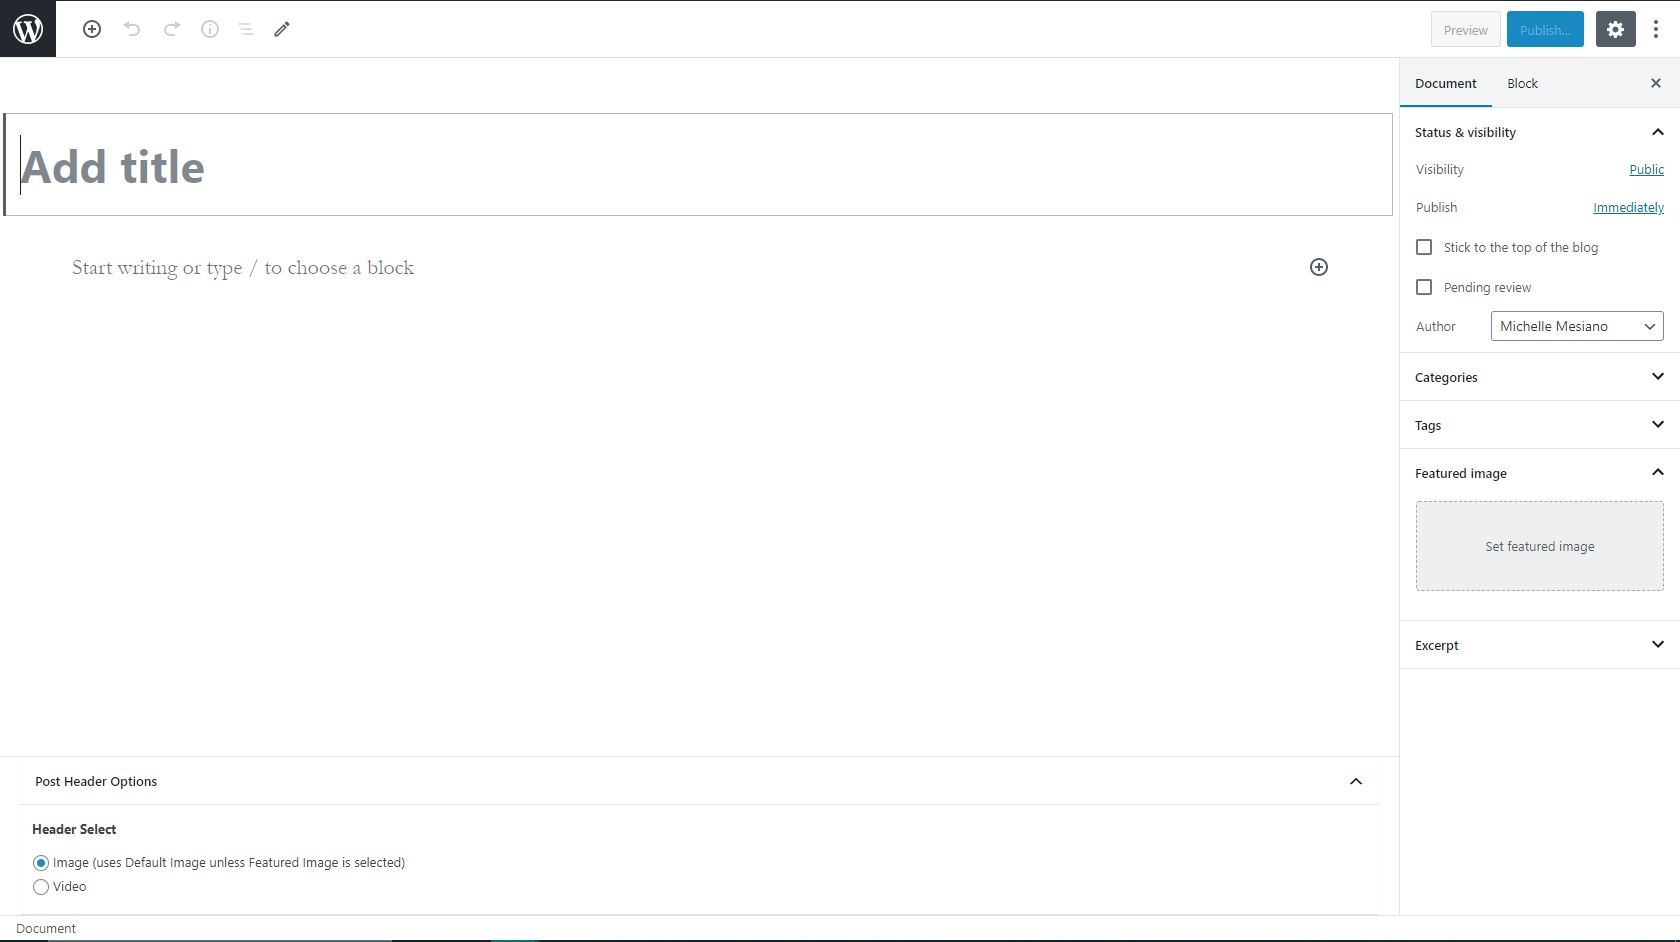Click the Publish button
The width and height of the screenshot is (1680, 942).
(1545, 30)
